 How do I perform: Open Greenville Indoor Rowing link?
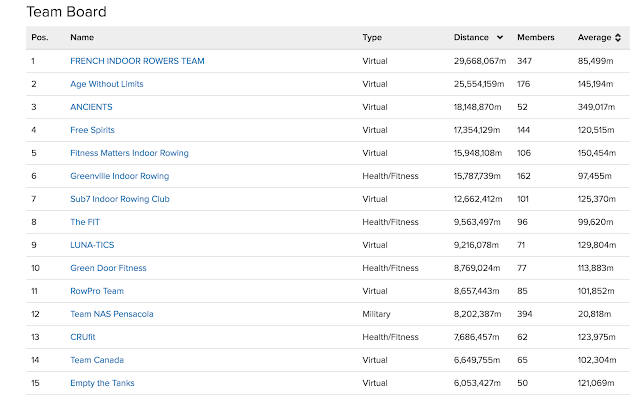coord(120,176)
